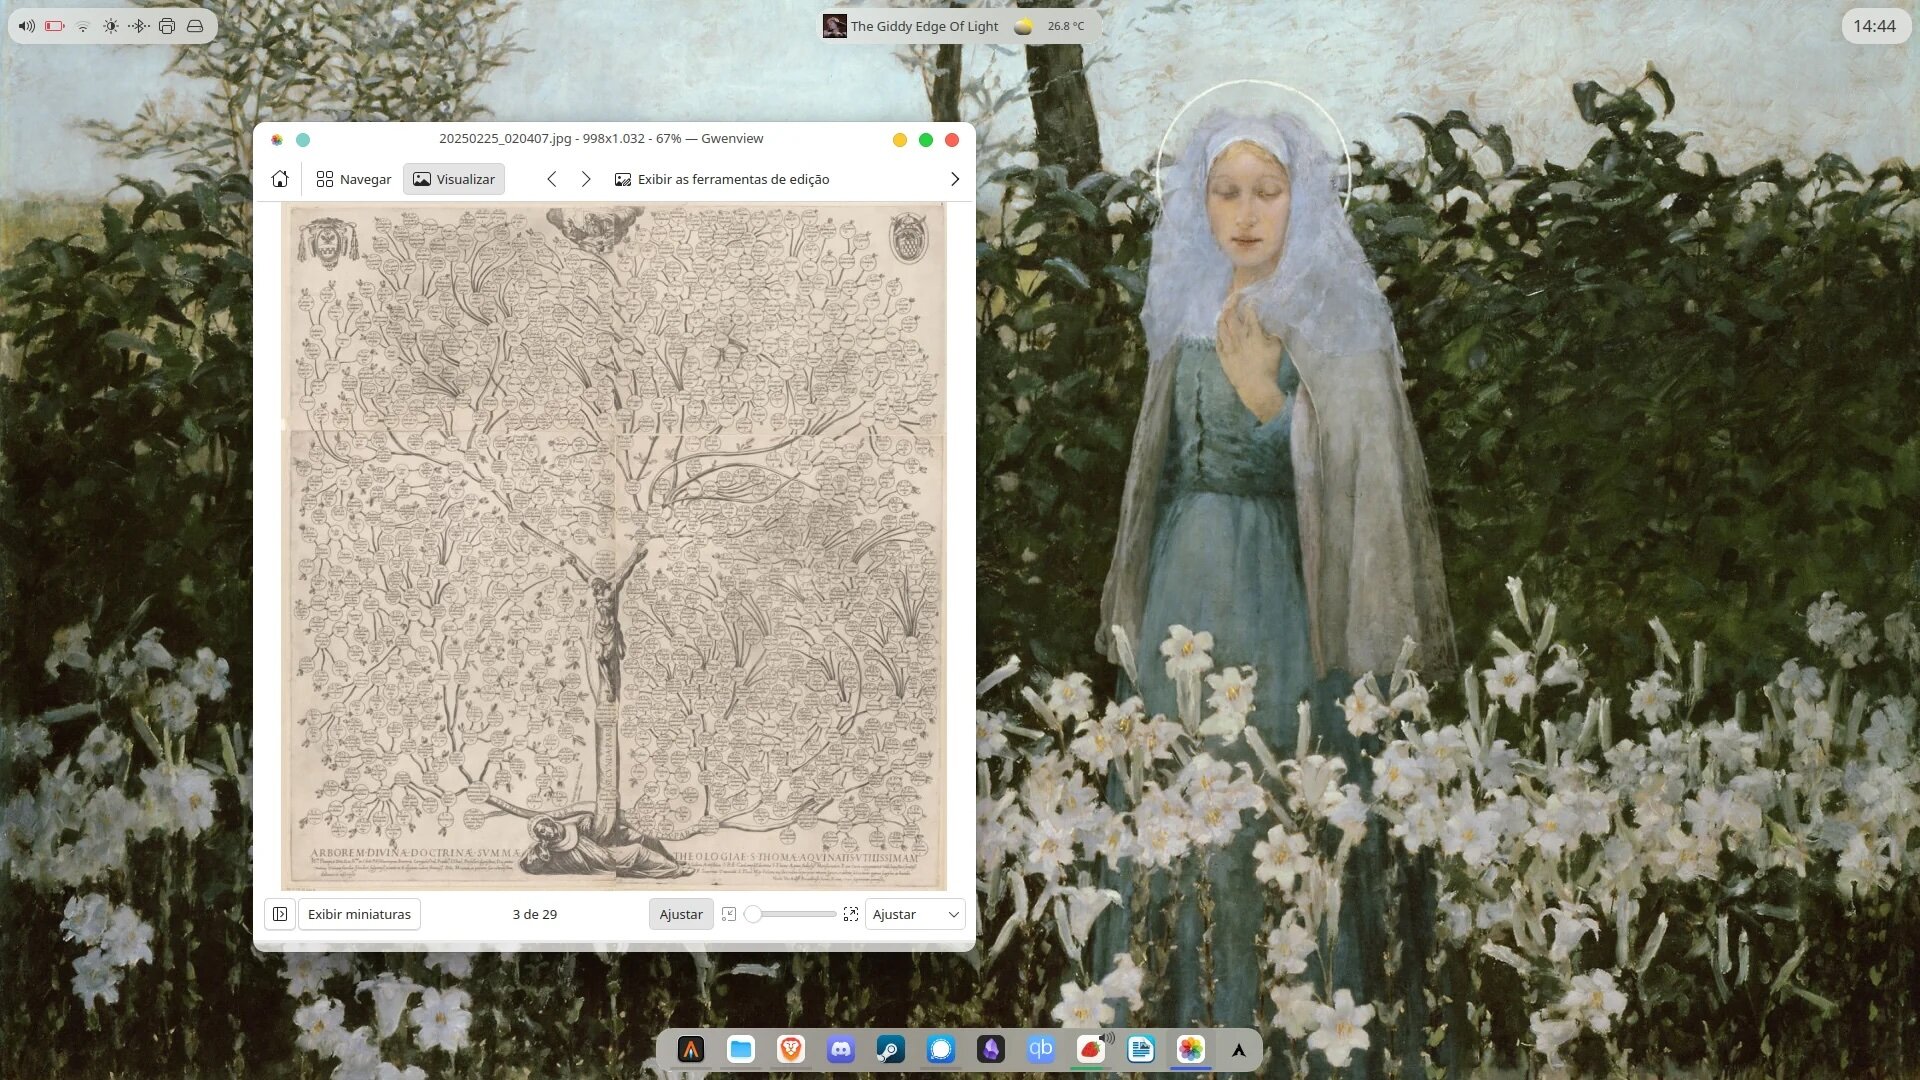The width and height of the screenshot is (1920, 1080).
Task: Click Exibir miniaturas button
Action: 359,914
